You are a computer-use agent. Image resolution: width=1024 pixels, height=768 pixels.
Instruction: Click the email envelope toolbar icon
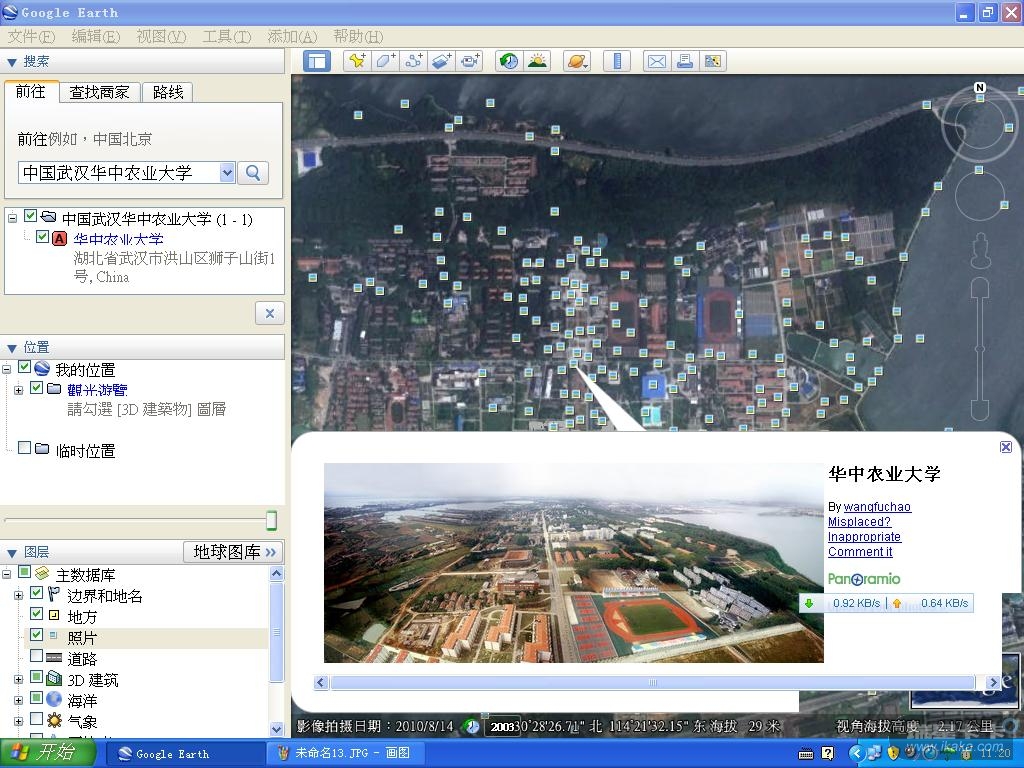(x=656, y=61)
